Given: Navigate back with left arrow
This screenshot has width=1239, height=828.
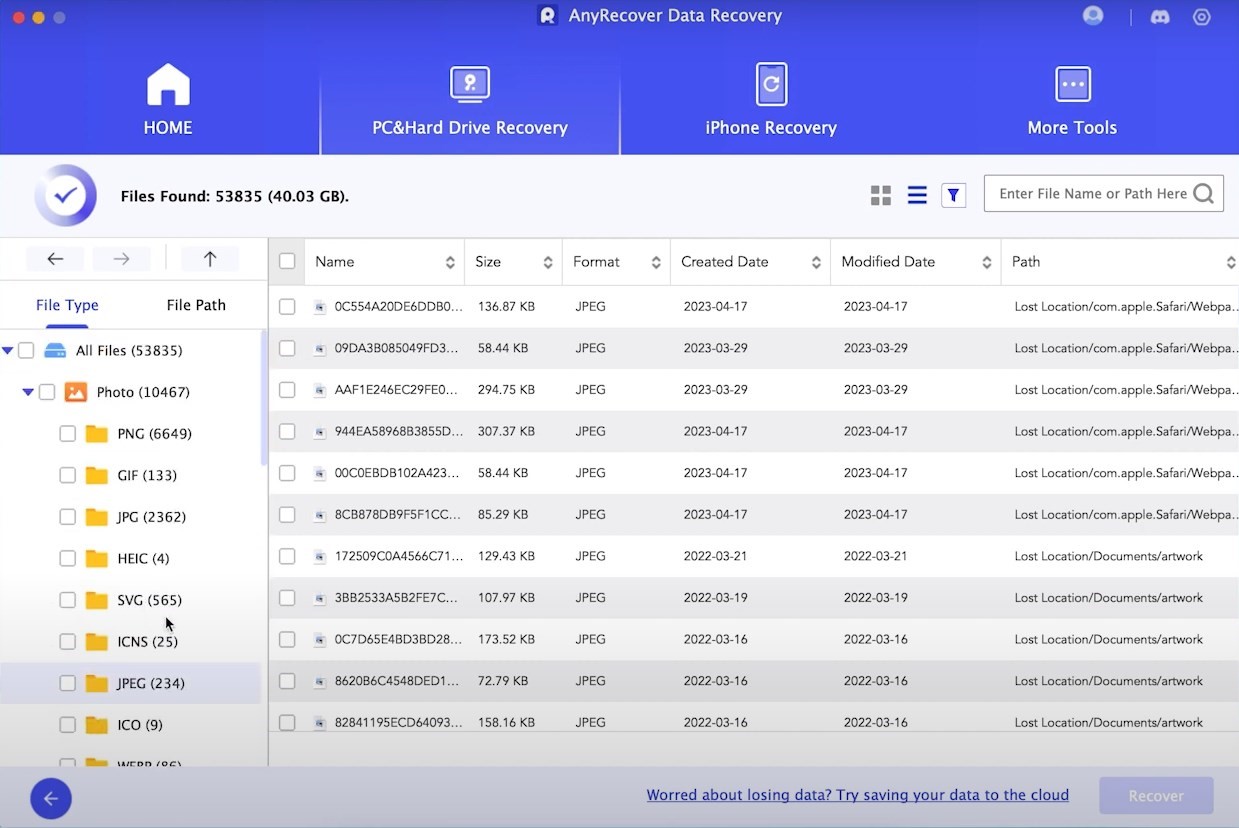Looking at the screenshot, I should [55, 259].
